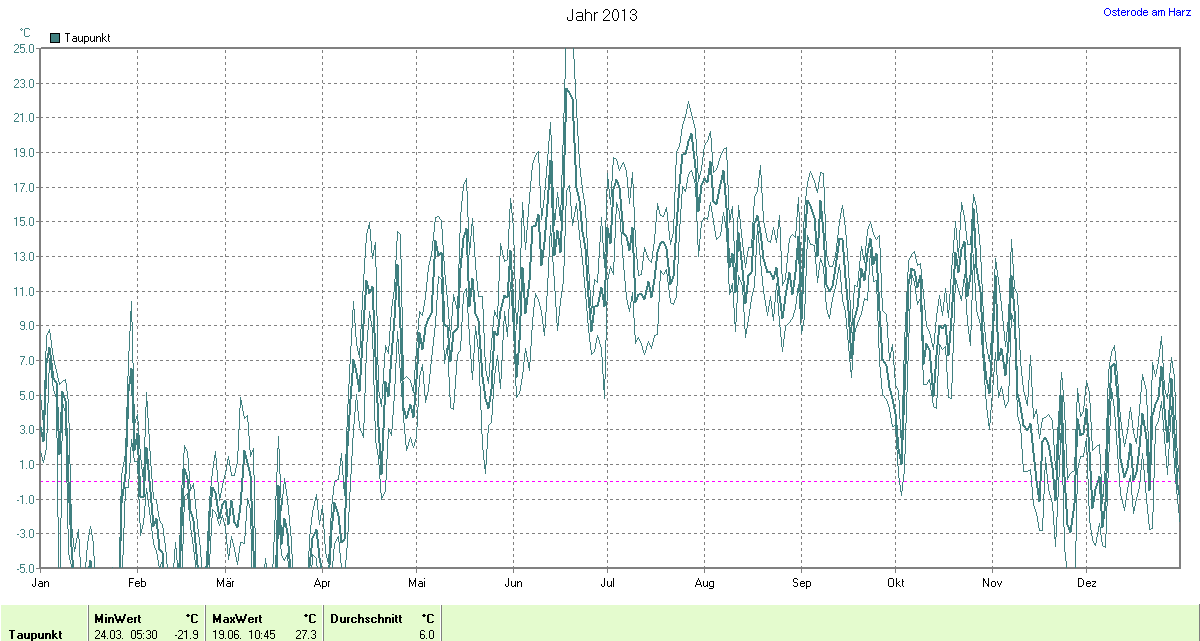Click the Apr month axis label
Screen dimensions: 1200x641
coord(322,582)
